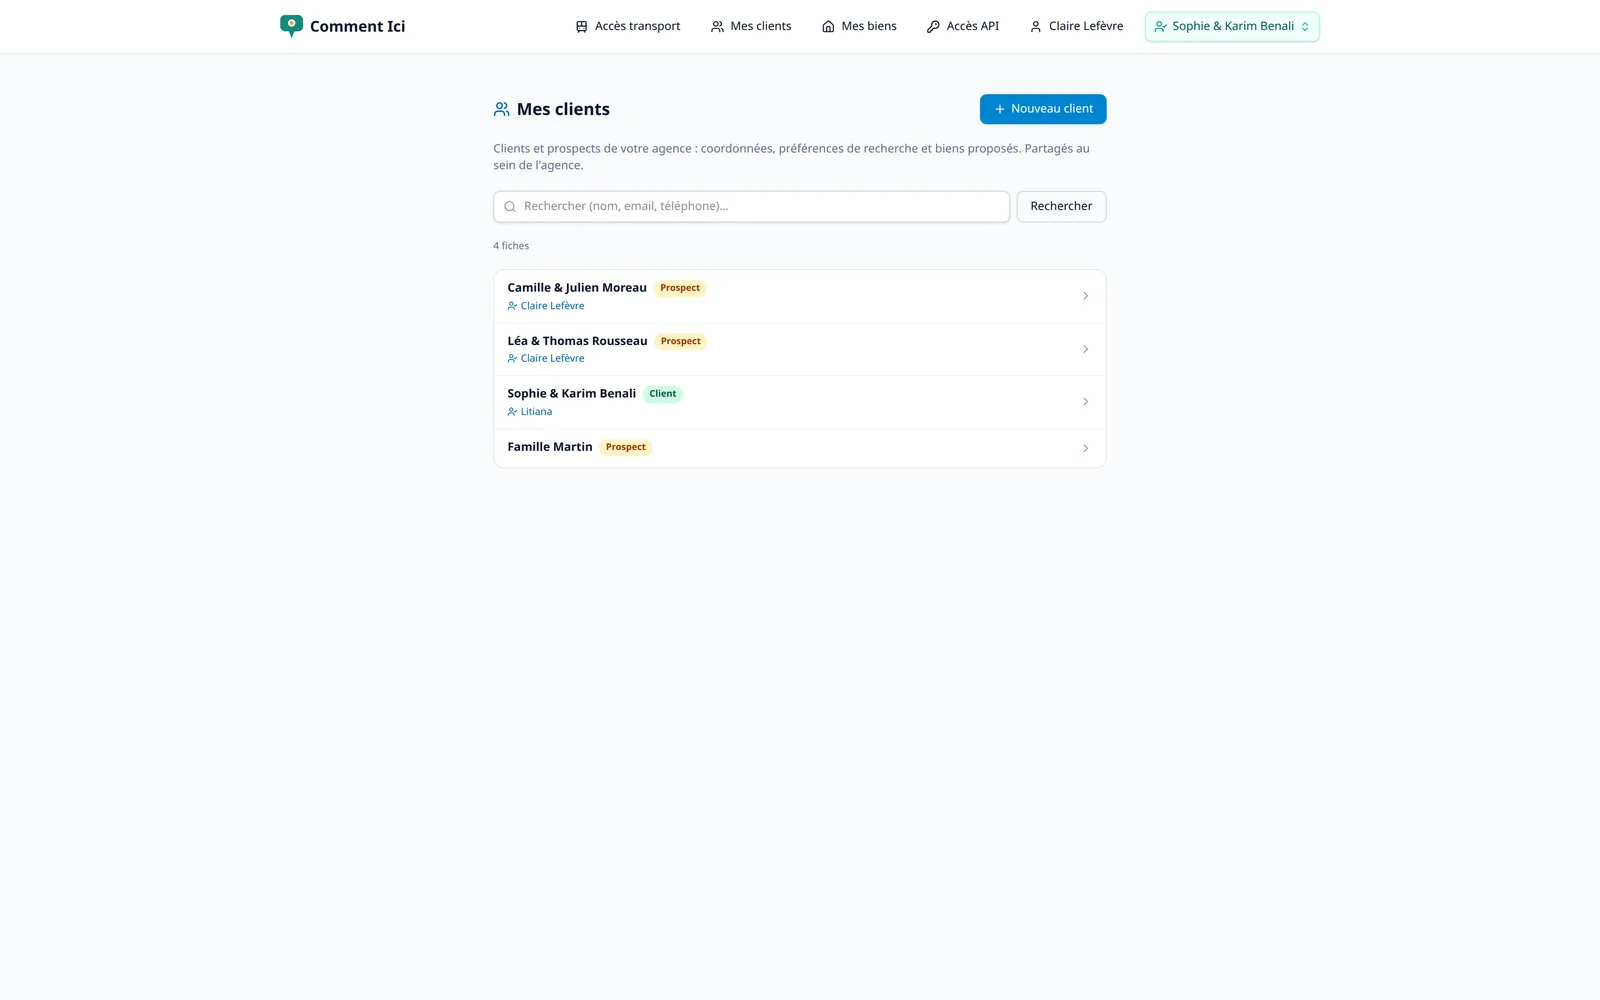Click agent icon under Léa & Thomas Rousseau
This screenshot has height=1000, width=1600.
pyautogui.click(x=512, y=358)
